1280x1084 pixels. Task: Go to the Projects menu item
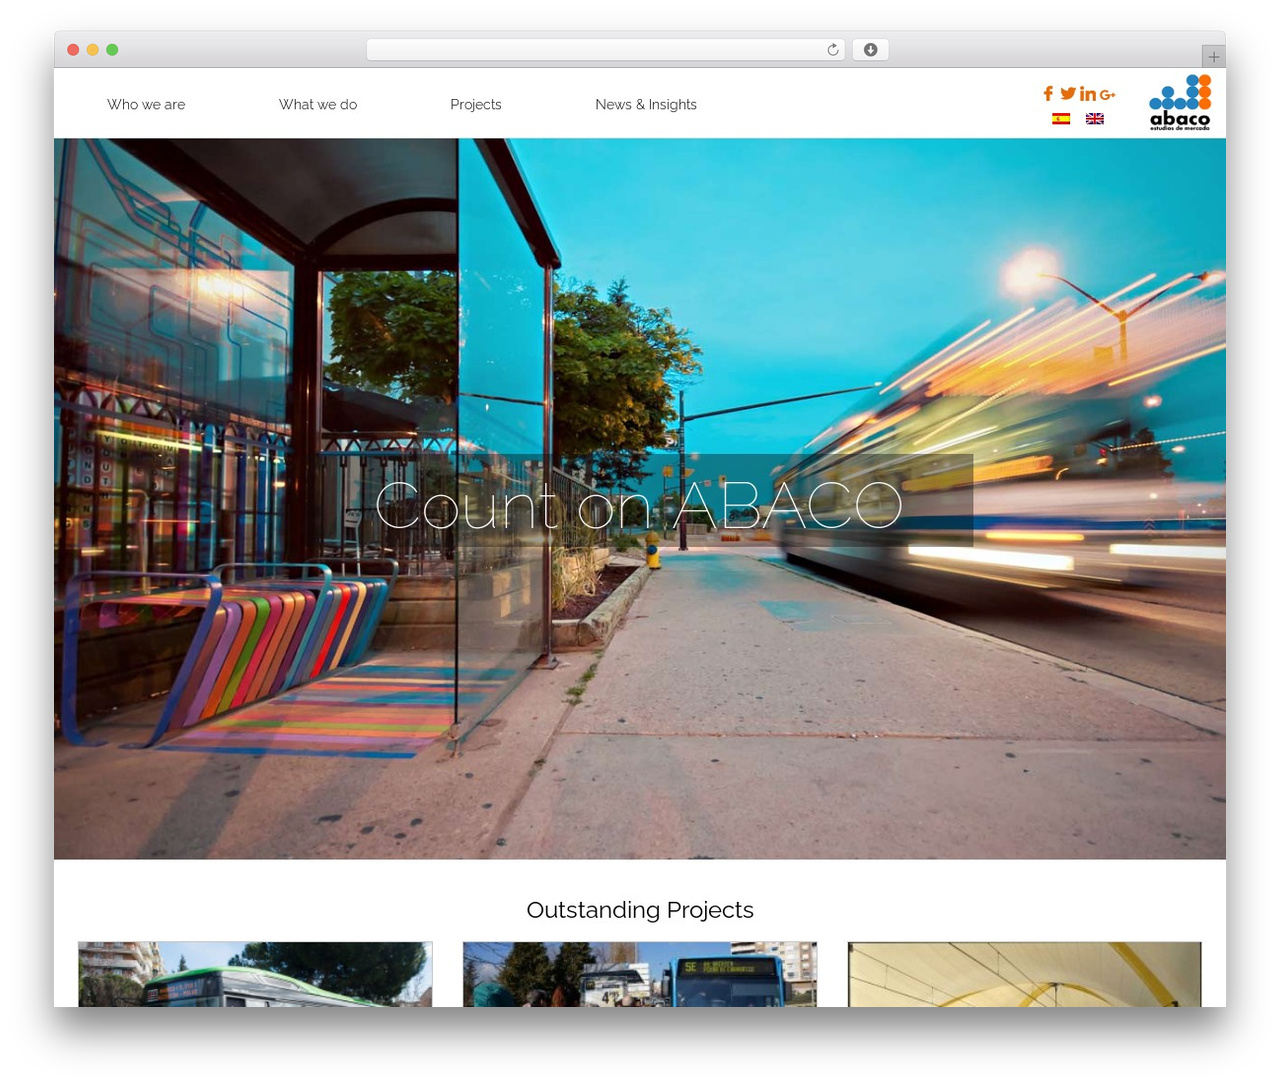pyautogui.click(x=476, y=104)
